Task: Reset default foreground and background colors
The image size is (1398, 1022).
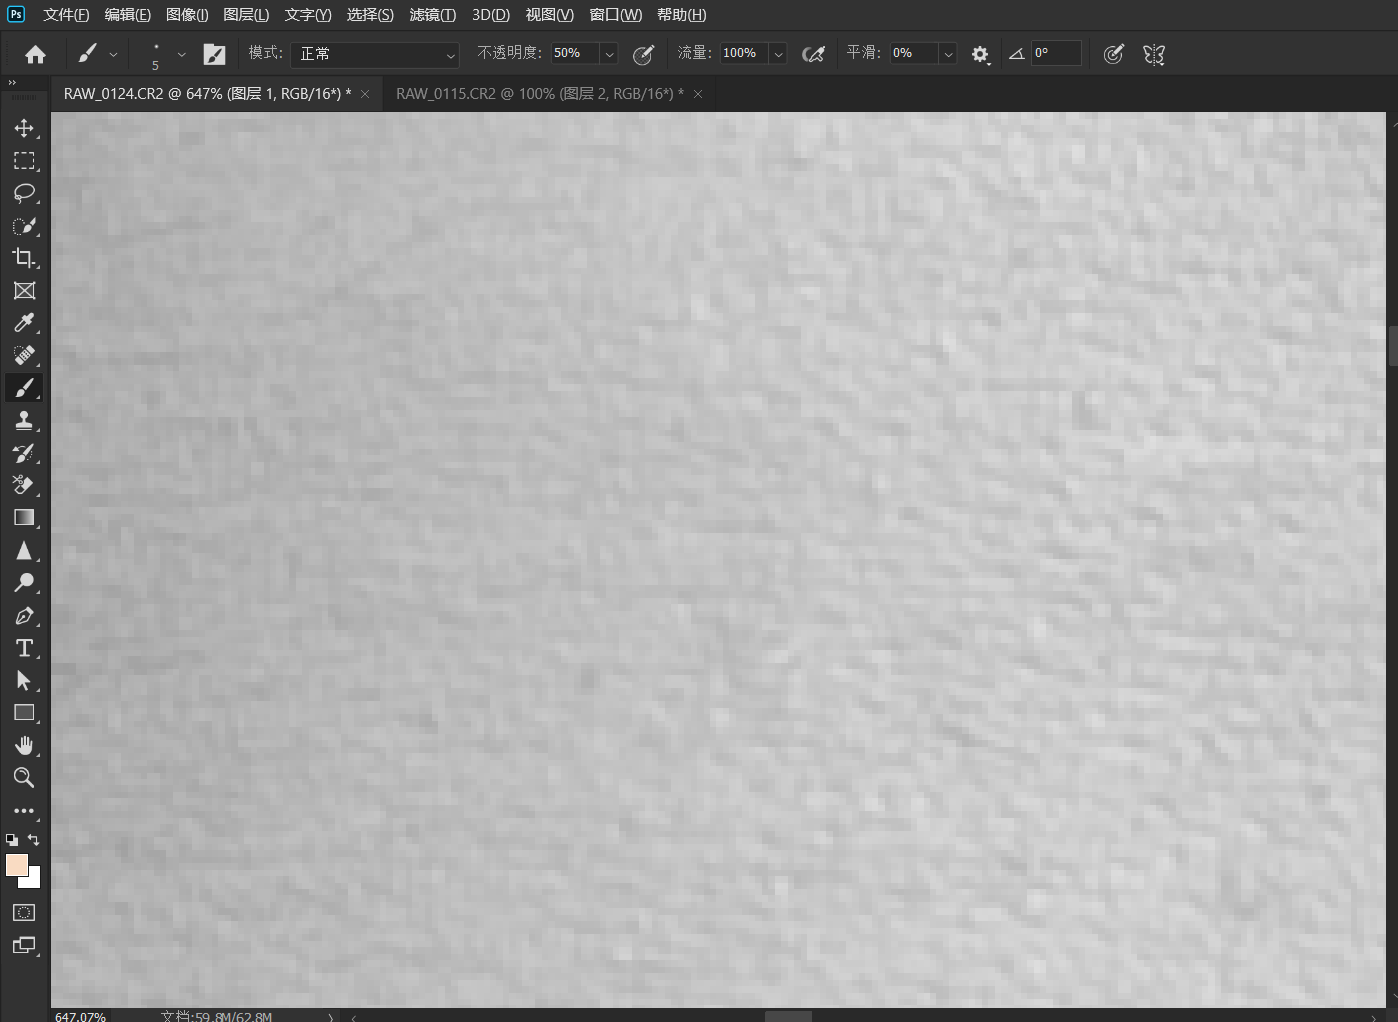Action: pyautogui.click(x=11, y=840)
